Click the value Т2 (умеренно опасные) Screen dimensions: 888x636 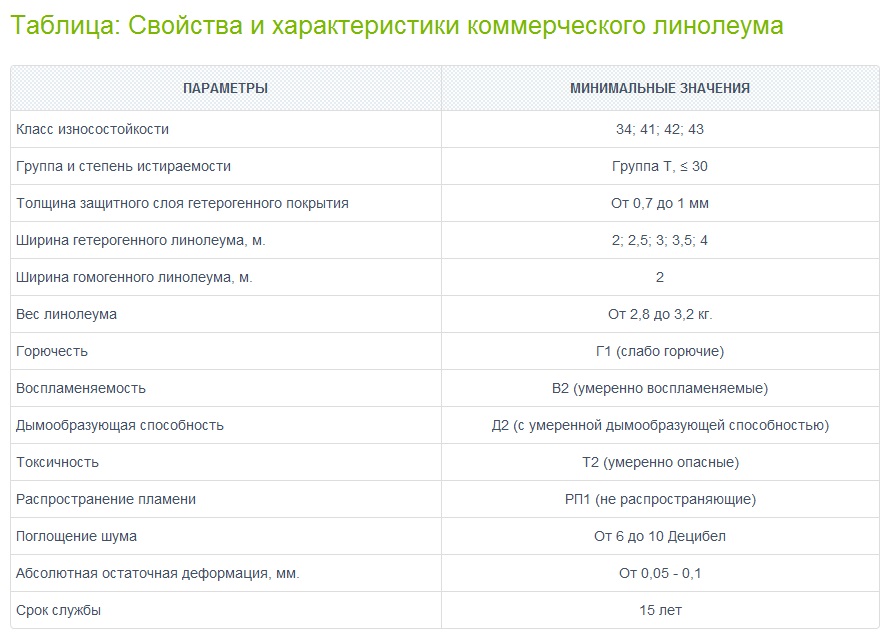pos(660,463)
